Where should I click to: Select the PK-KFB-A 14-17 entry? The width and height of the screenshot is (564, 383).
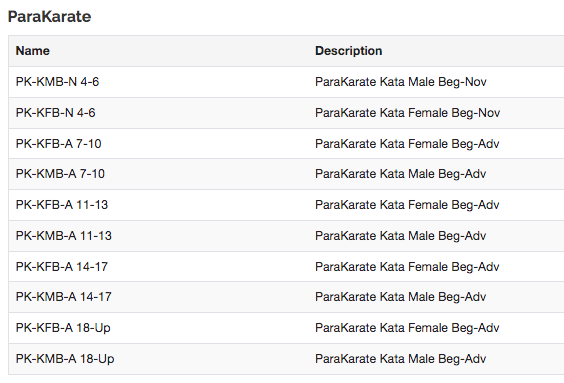pyautogui.click(x=62, y=266)
